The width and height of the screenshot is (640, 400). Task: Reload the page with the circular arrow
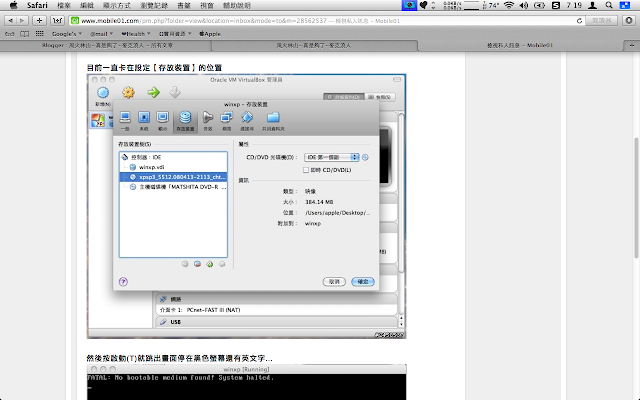[579, 20]
